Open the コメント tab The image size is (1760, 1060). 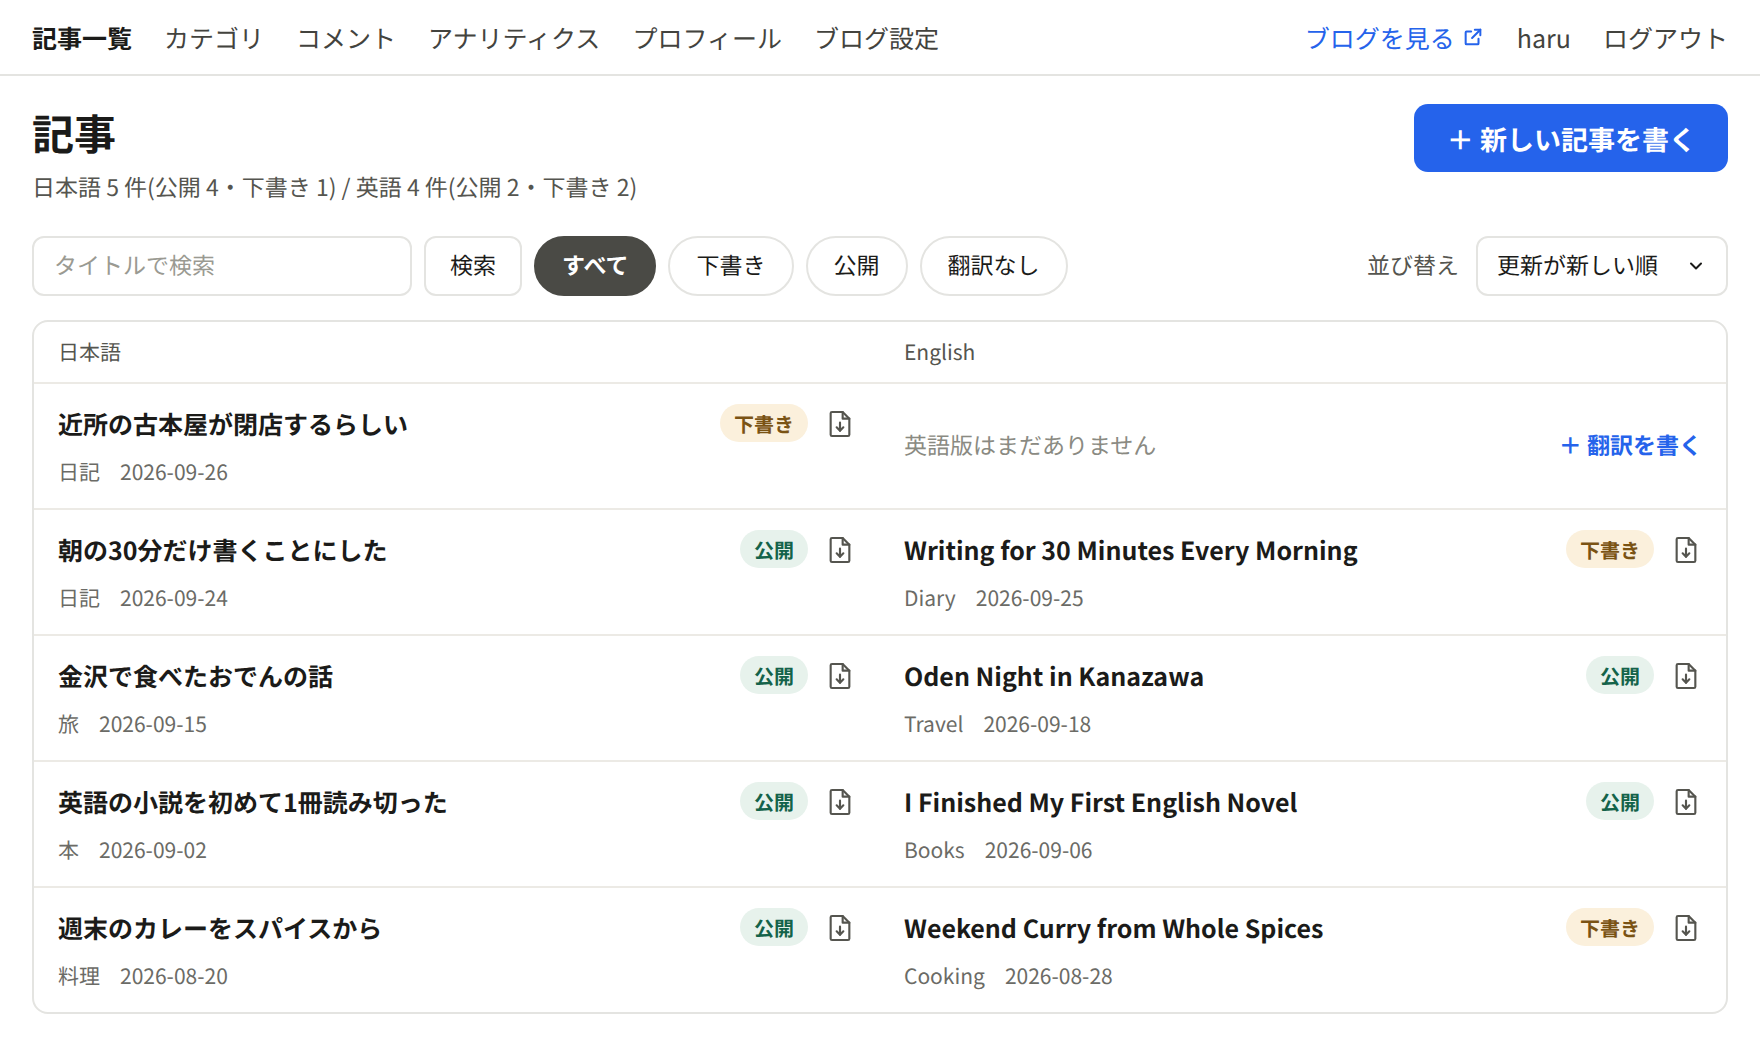346,39
